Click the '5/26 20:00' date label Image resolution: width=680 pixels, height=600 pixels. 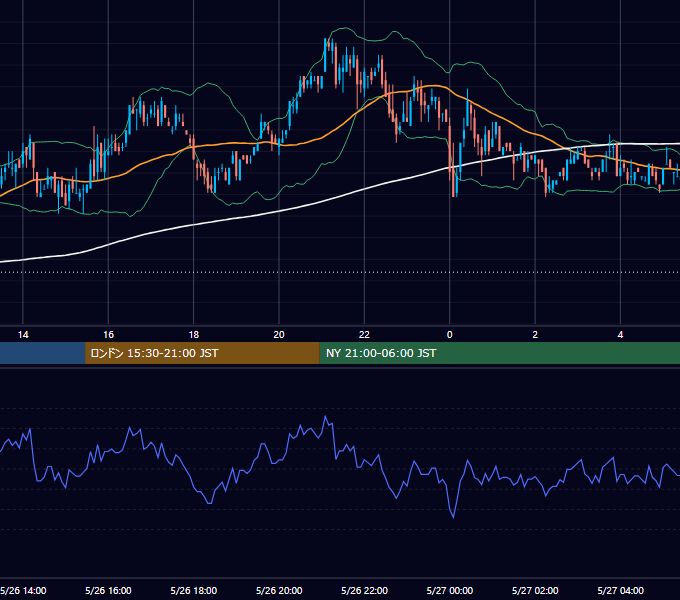pos(279,591)
